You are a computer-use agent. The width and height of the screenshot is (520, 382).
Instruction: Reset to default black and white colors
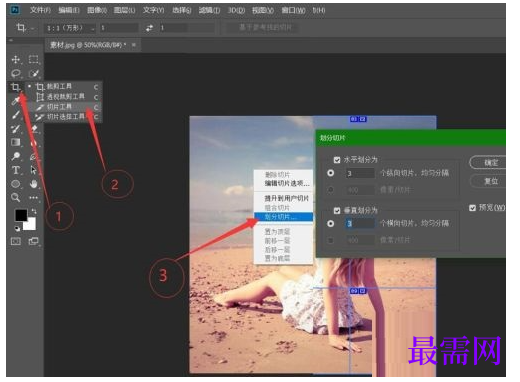tap(17, 228)
